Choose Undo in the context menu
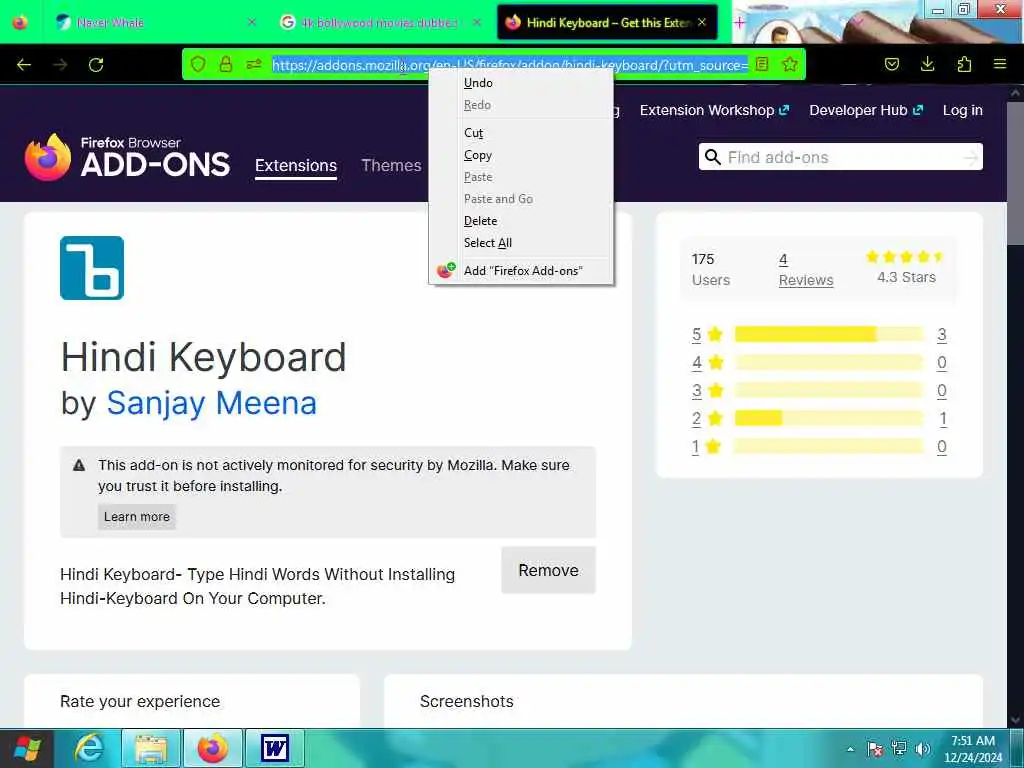Viewport: 1024px width, 768px height. [520, 83]
